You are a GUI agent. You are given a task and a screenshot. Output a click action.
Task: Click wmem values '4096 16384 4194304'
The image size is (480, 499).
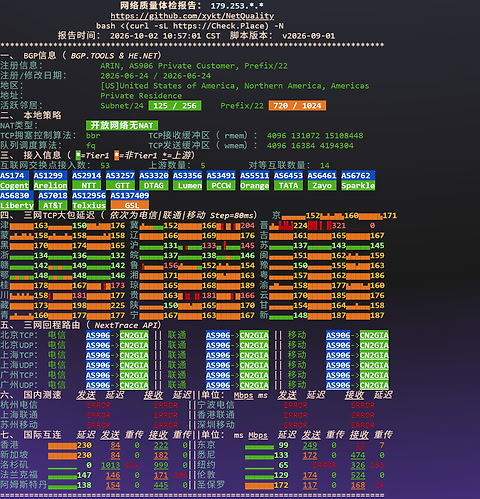click(310, 146)
